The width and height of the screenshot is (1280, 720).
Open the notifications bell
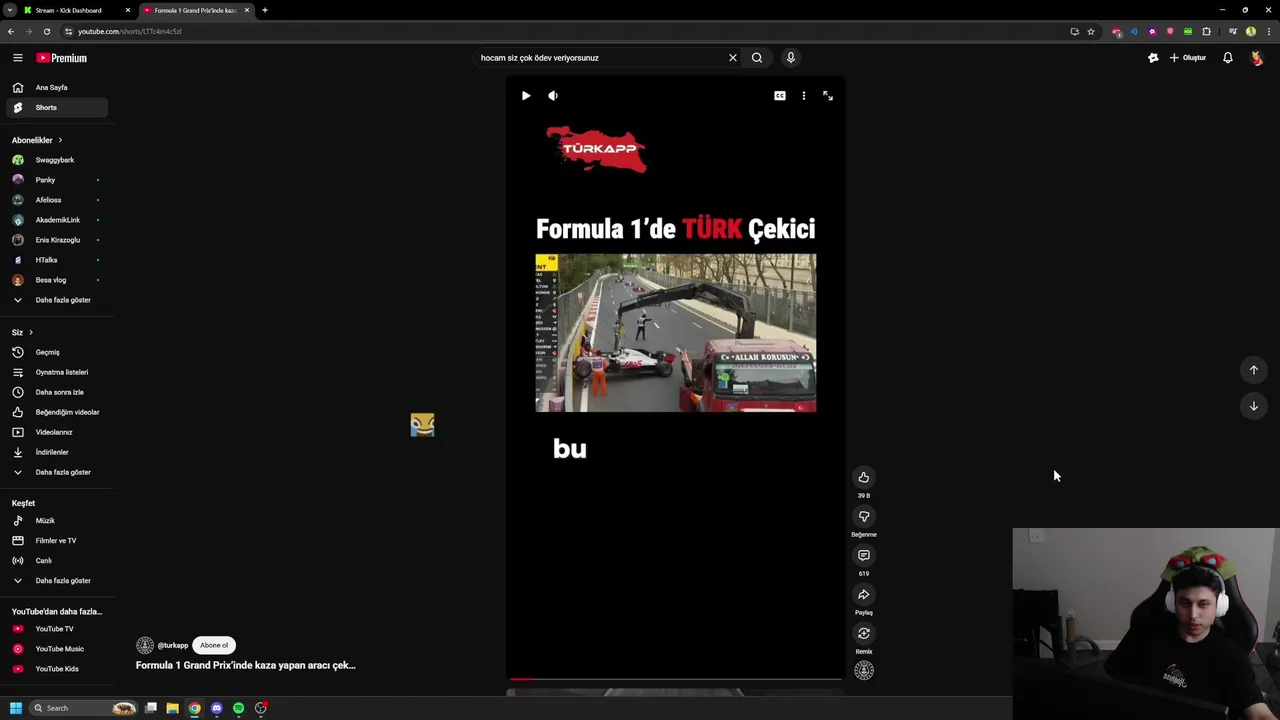(1228, 58)
